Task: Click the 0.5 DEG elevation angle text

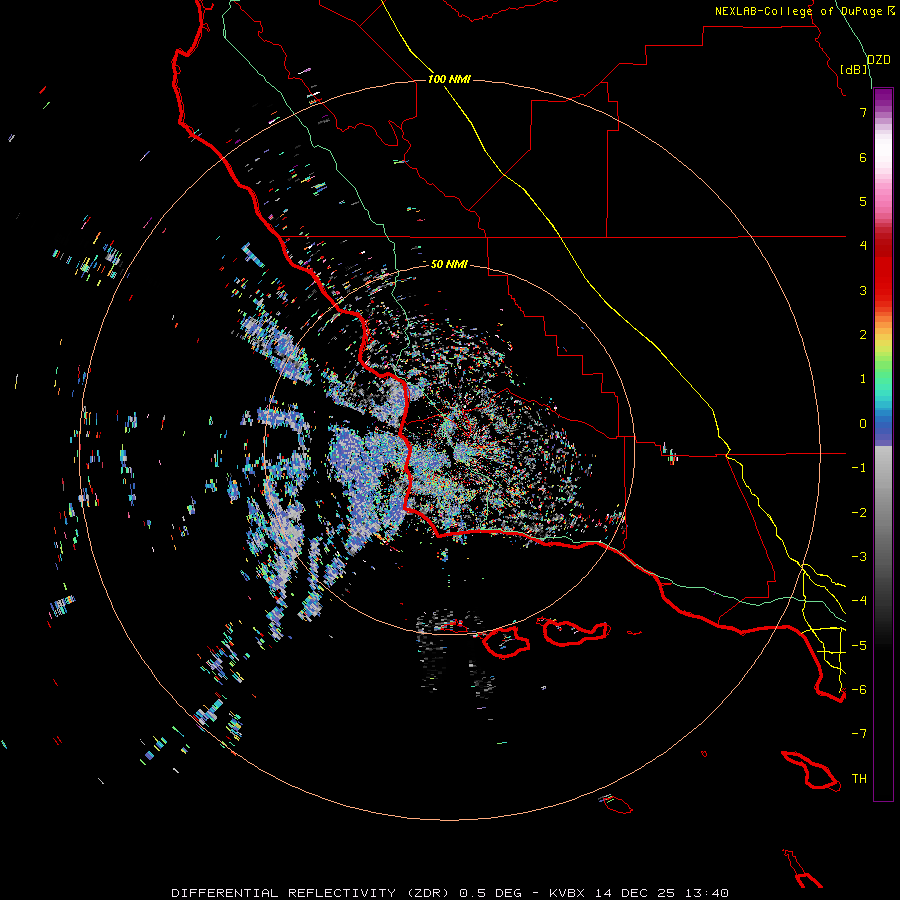Action: coord(491,893)
